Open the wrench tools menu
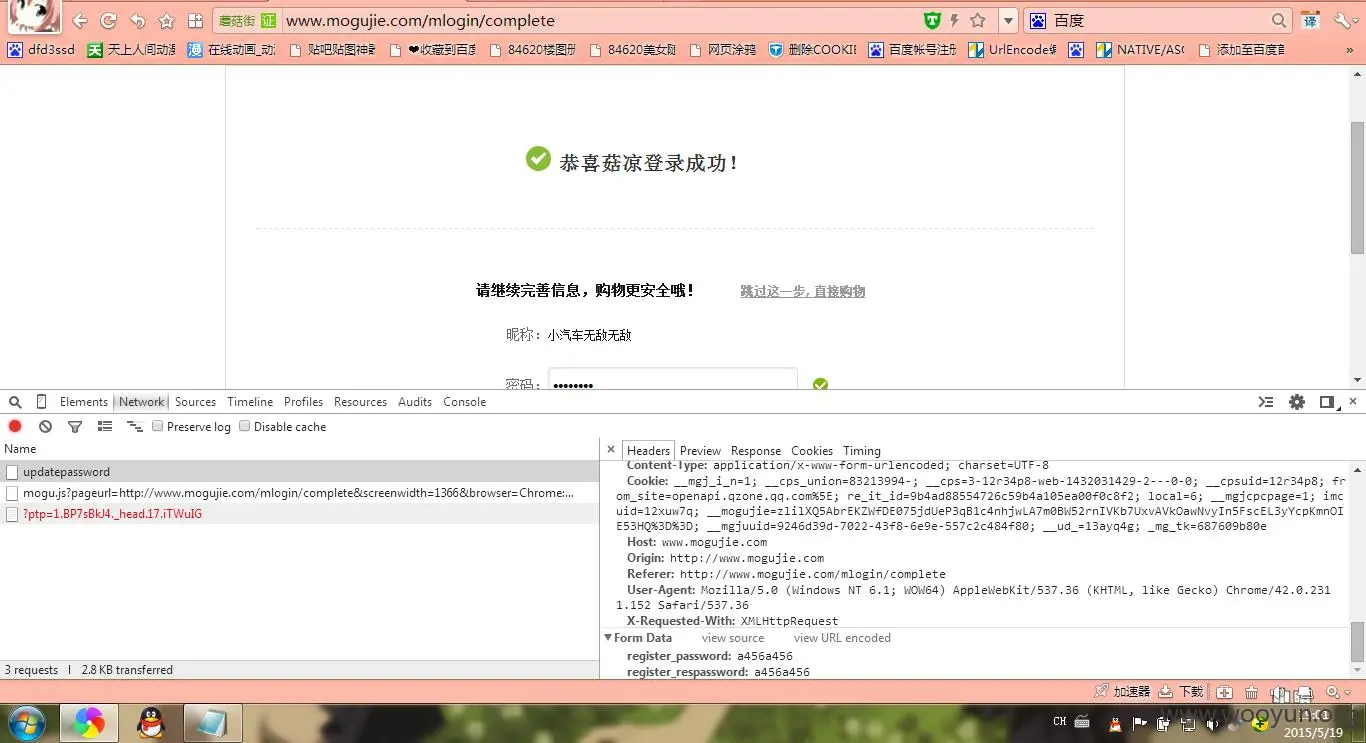Screen dimensions: 1366x743 pos(1341,20)
